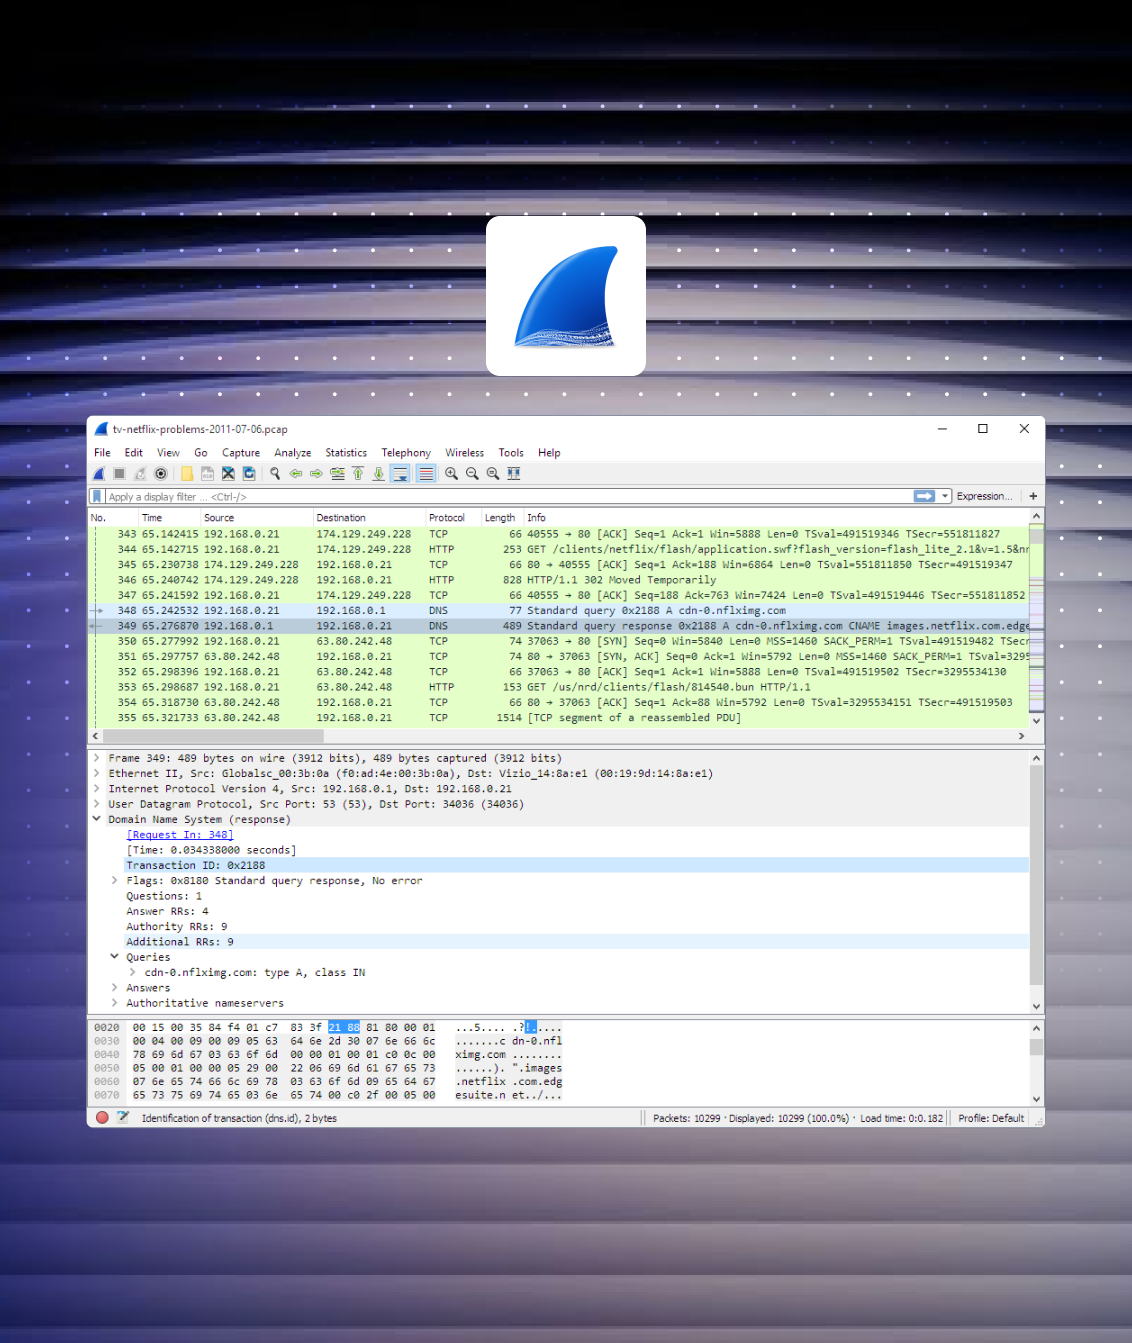Open the Tools menu
The height and width of the screenshot is (1343, 1132).
pyautogui.click(x=511, y=453)
